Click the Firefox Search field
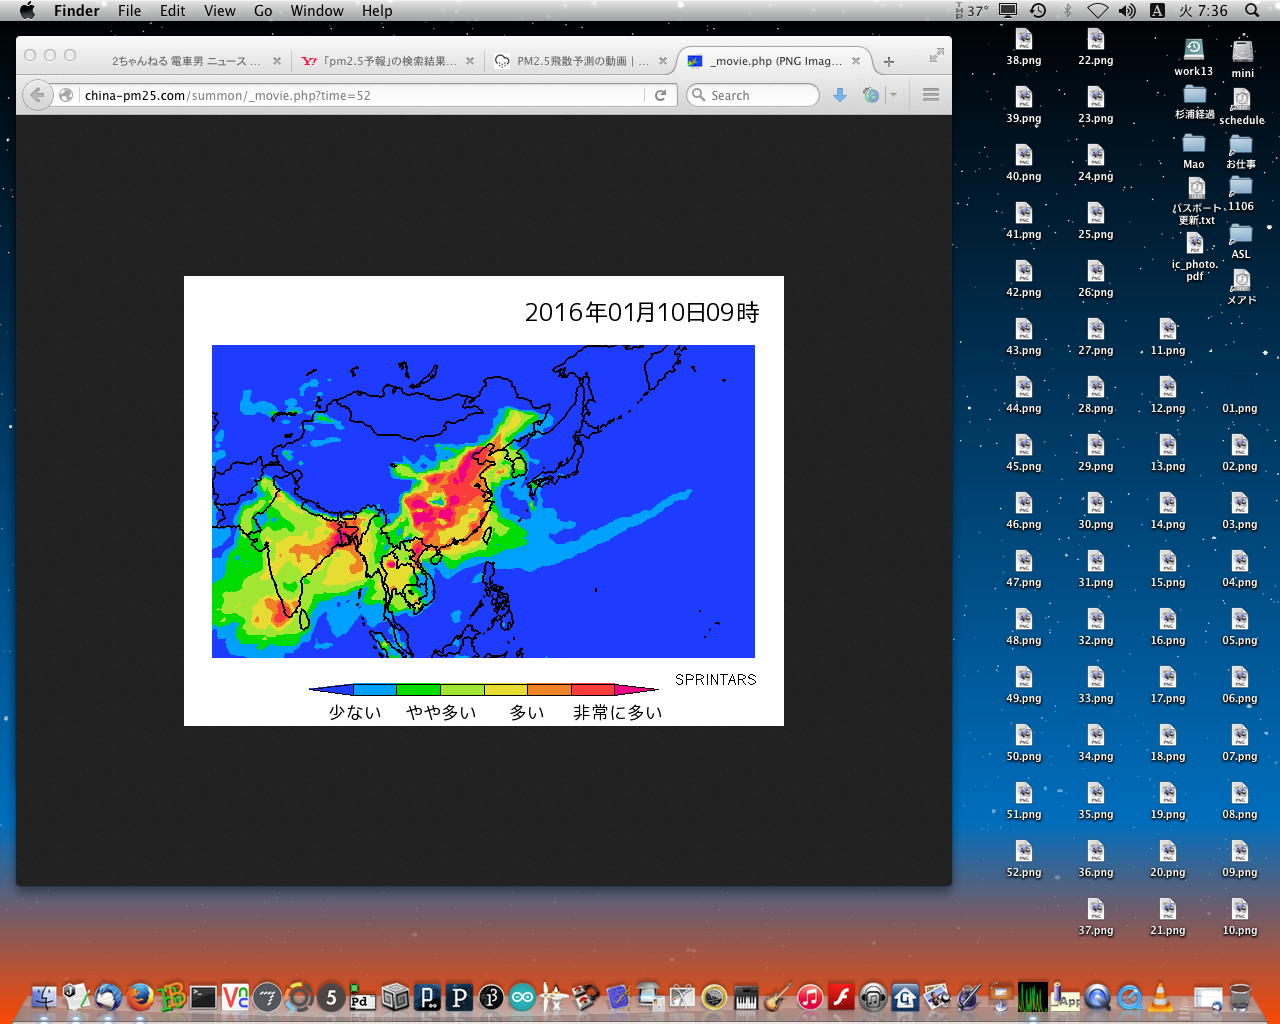The height and width of the screenshot is (1024, 1280). coord(760,95)
